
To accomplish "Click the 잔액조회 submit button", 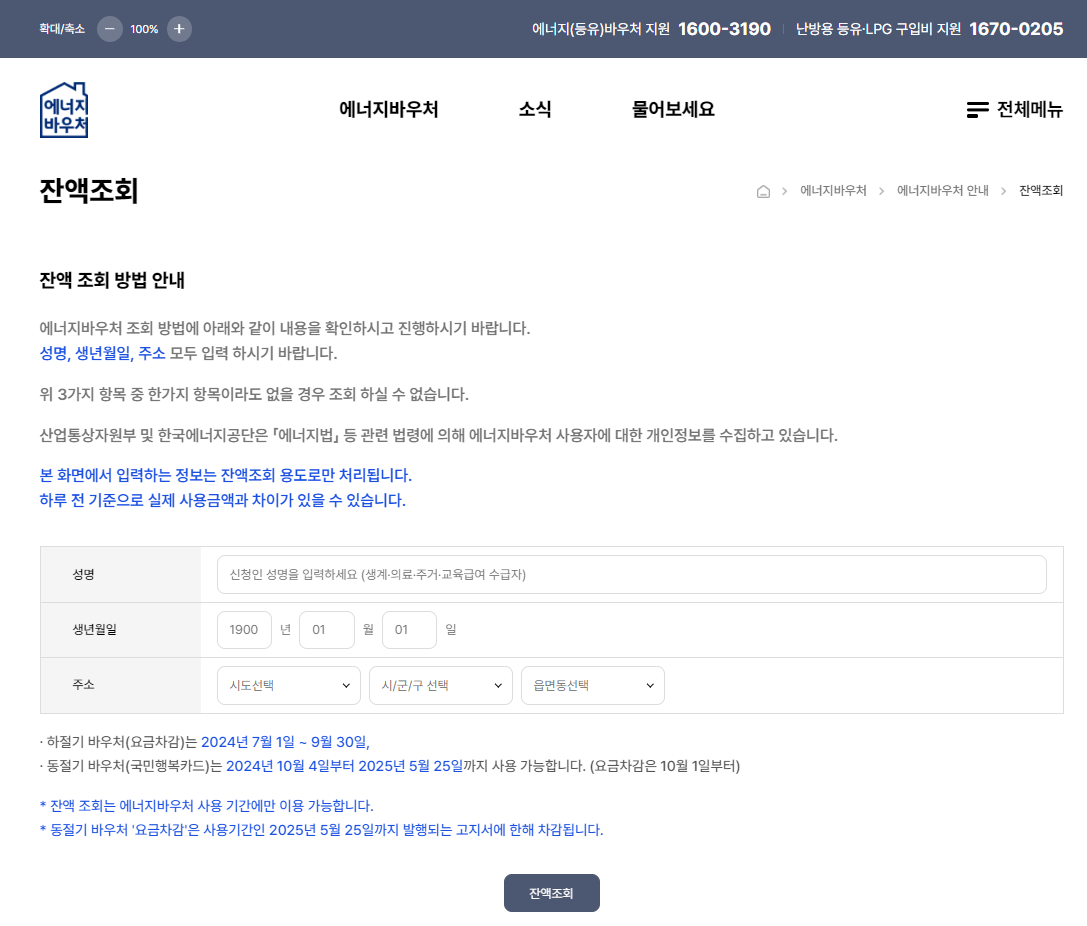I will coord(551,892).
